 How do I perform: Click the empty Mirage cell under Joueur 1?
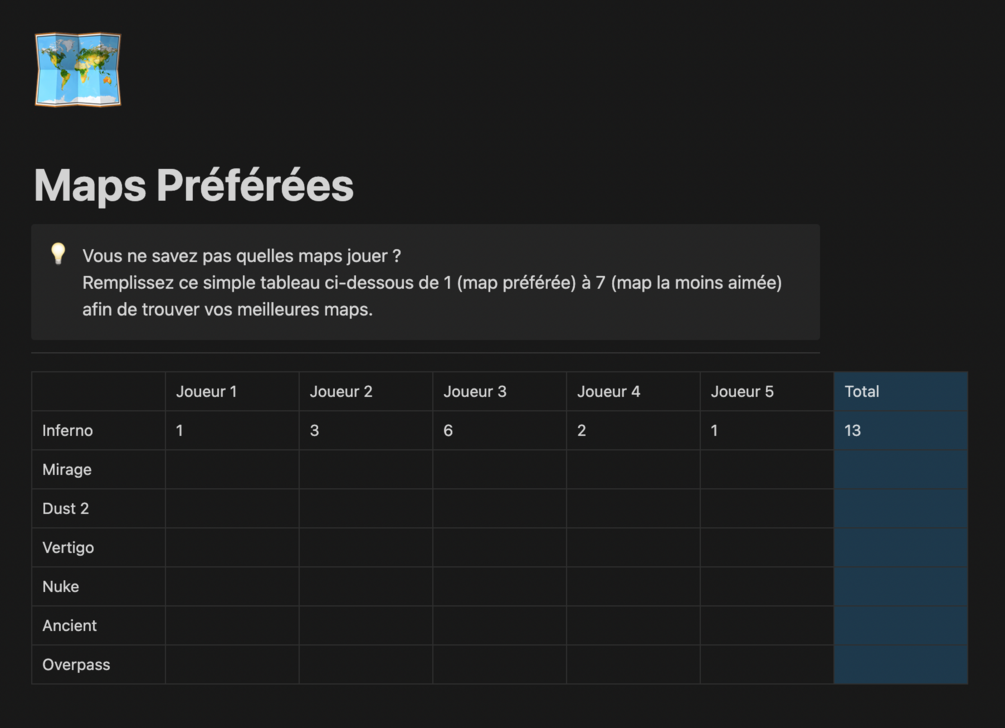click(x=232, y=470)
